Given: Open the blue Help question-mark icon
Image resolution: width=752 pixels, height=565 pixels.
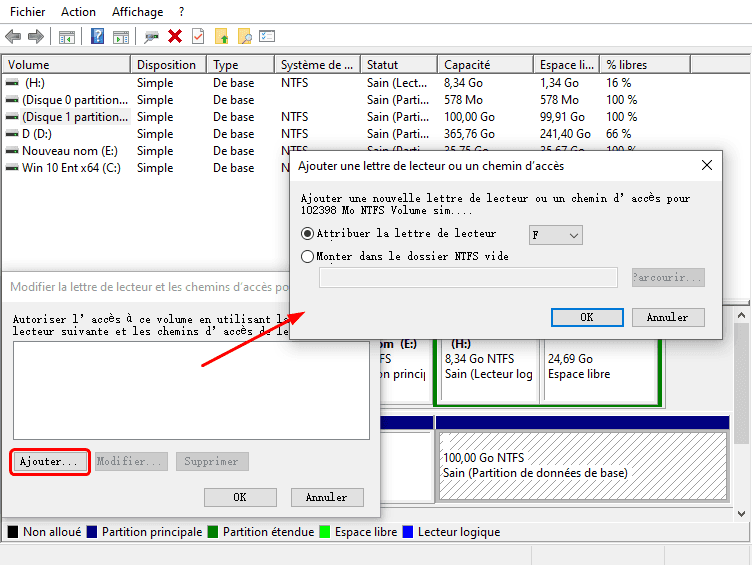Looking at the screenshot, I should coord(97,36).
